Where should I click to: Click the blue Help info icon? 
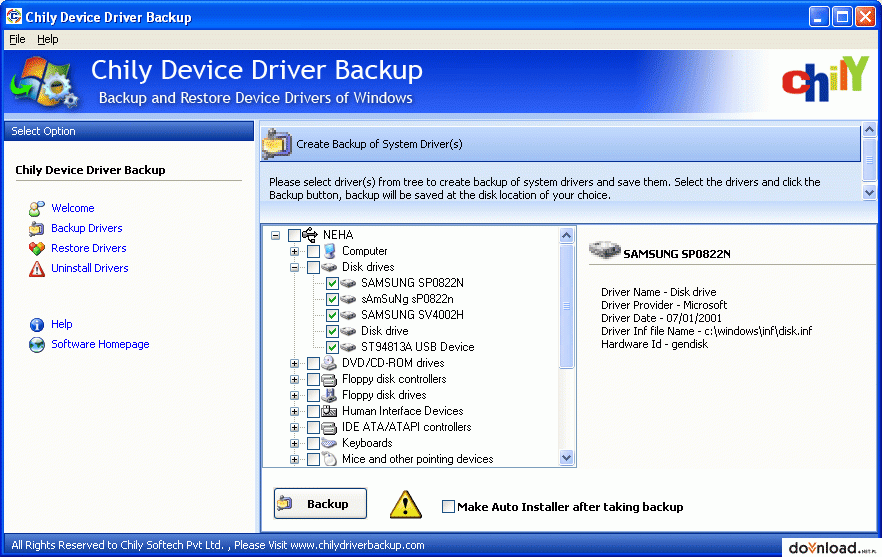(37, 325)
